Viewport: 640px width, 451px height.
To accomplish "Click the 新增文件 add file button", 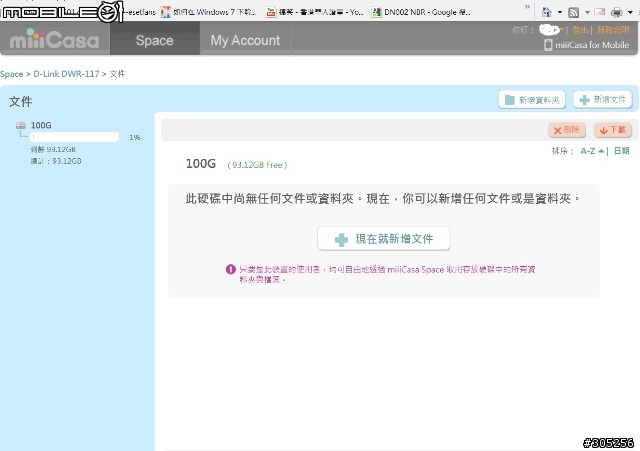I will pyautogui.click(x=602, y=100).
